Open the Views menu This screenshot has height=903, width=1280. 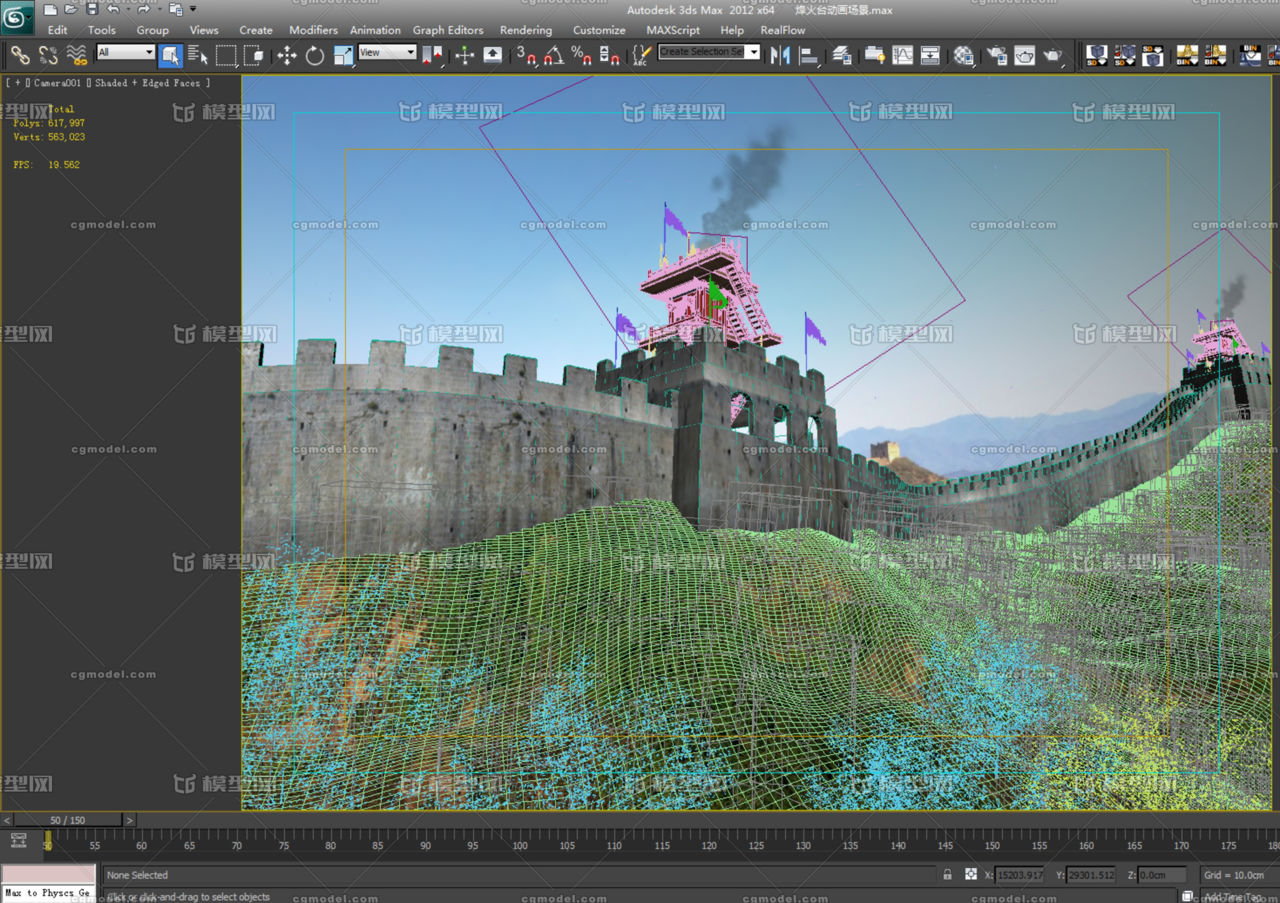pos(204,30)
